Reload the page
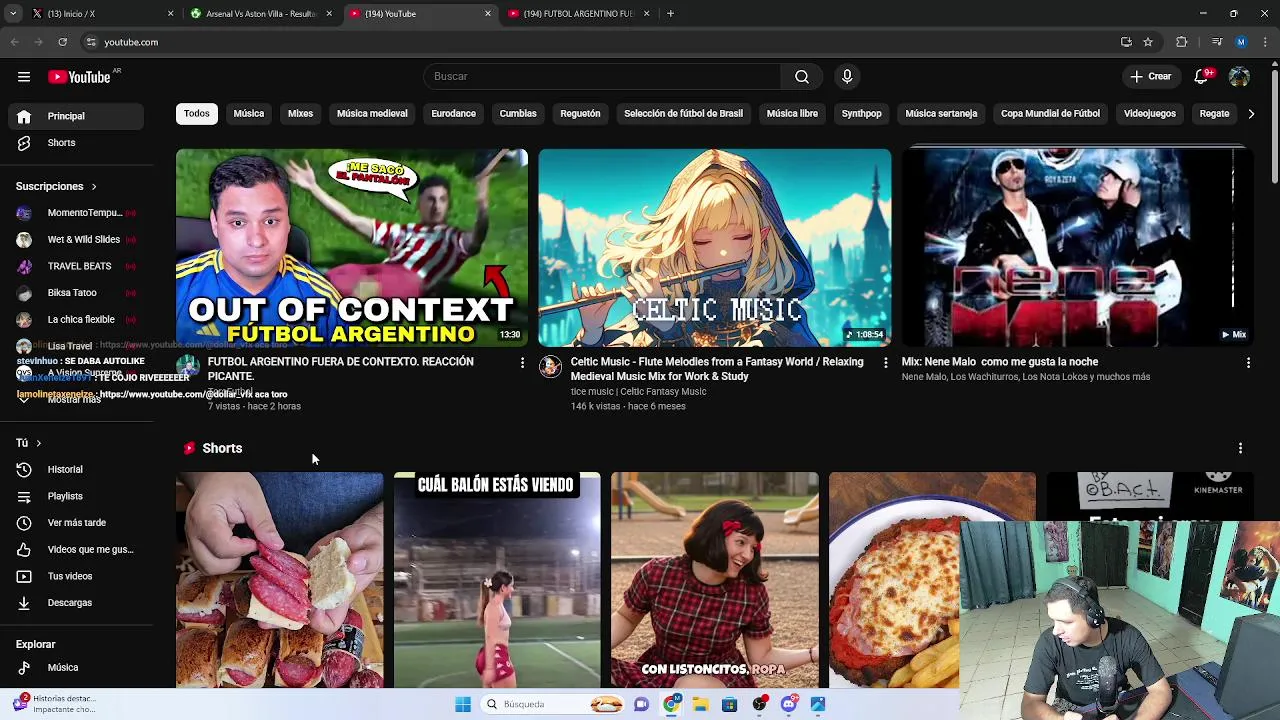 point(62,42)
